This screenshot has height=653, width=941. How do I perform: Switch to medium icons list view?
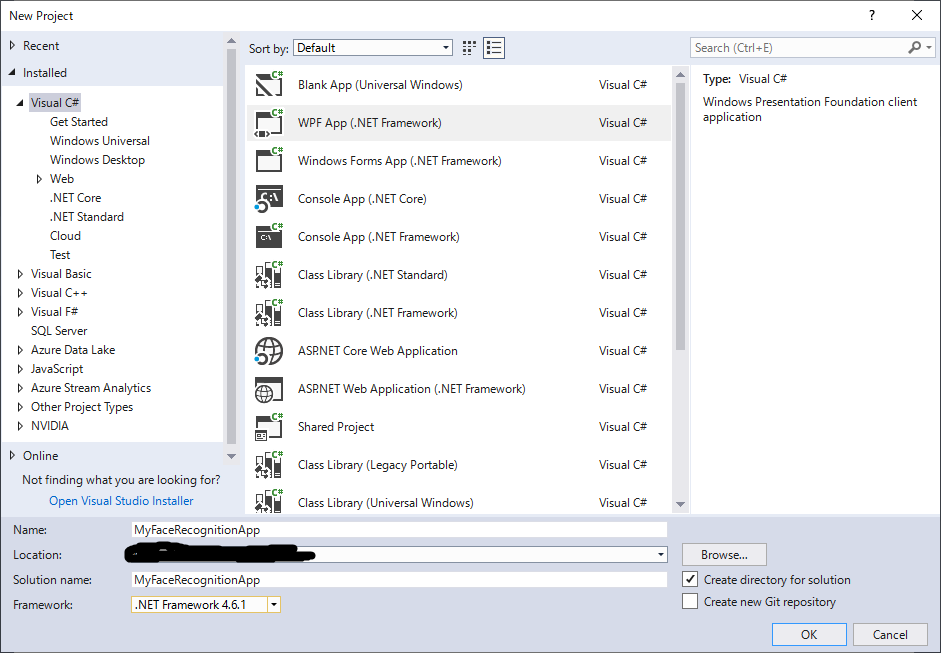coord(494,48)
